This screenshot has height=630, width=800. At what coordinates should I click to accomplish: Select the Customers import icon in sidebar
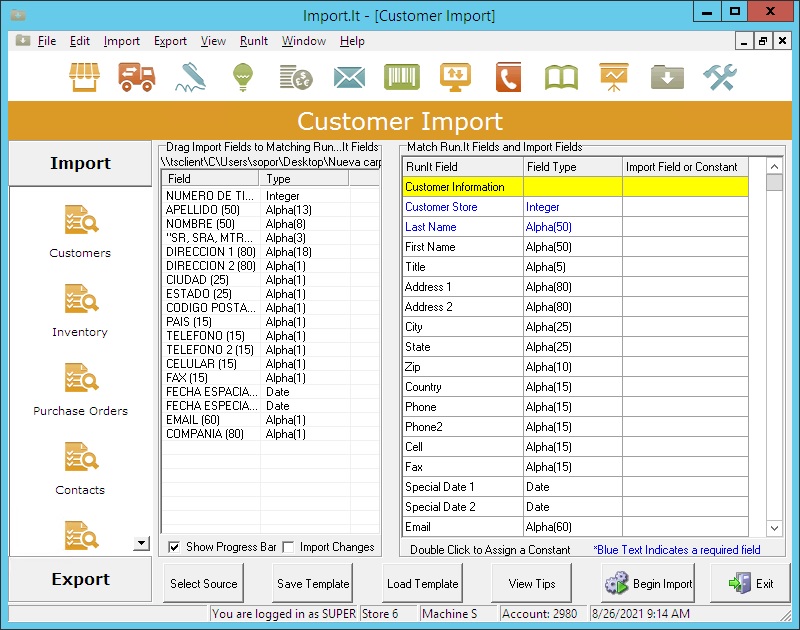coord(81,220)
